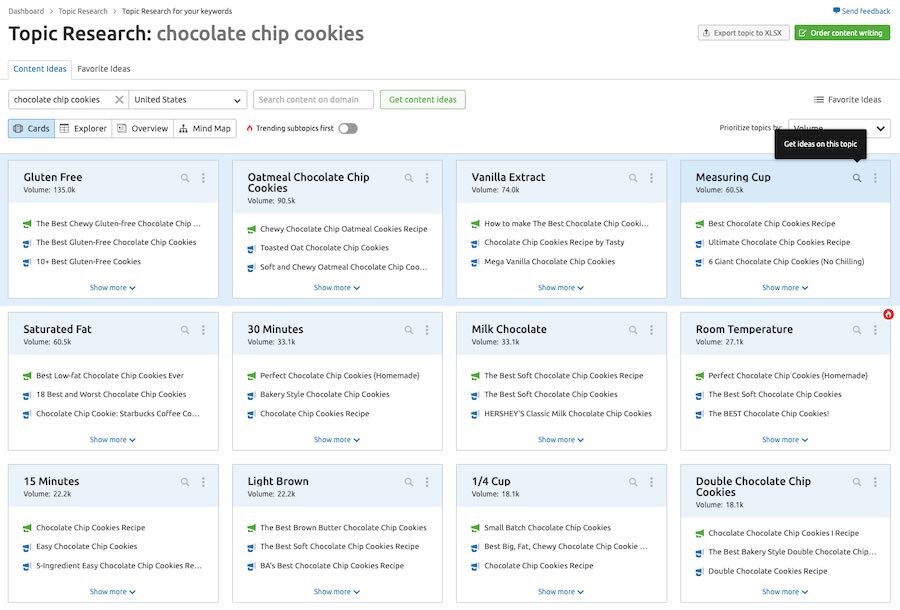Switch to the Explorer view

pos(83,129)
